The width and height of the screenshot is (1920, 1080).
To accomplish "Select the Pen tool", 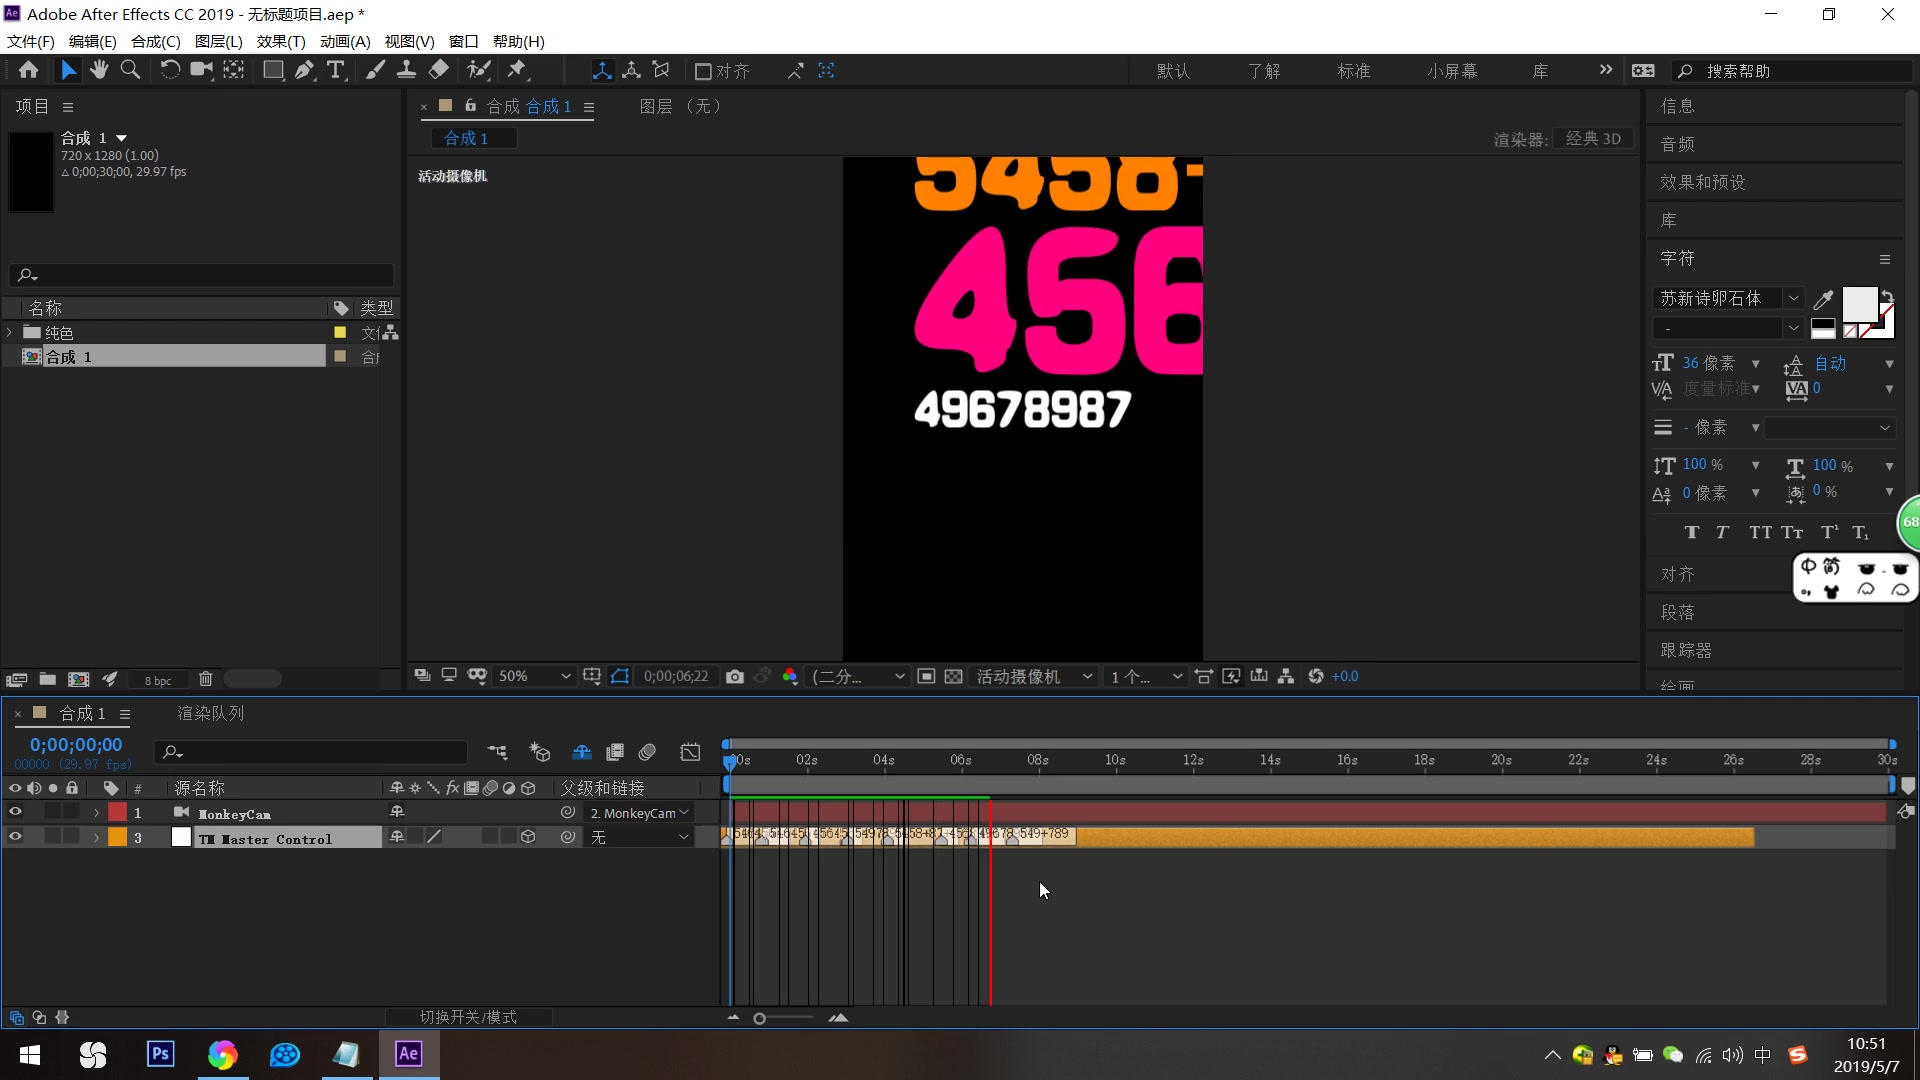I will (x=304, y=70).
